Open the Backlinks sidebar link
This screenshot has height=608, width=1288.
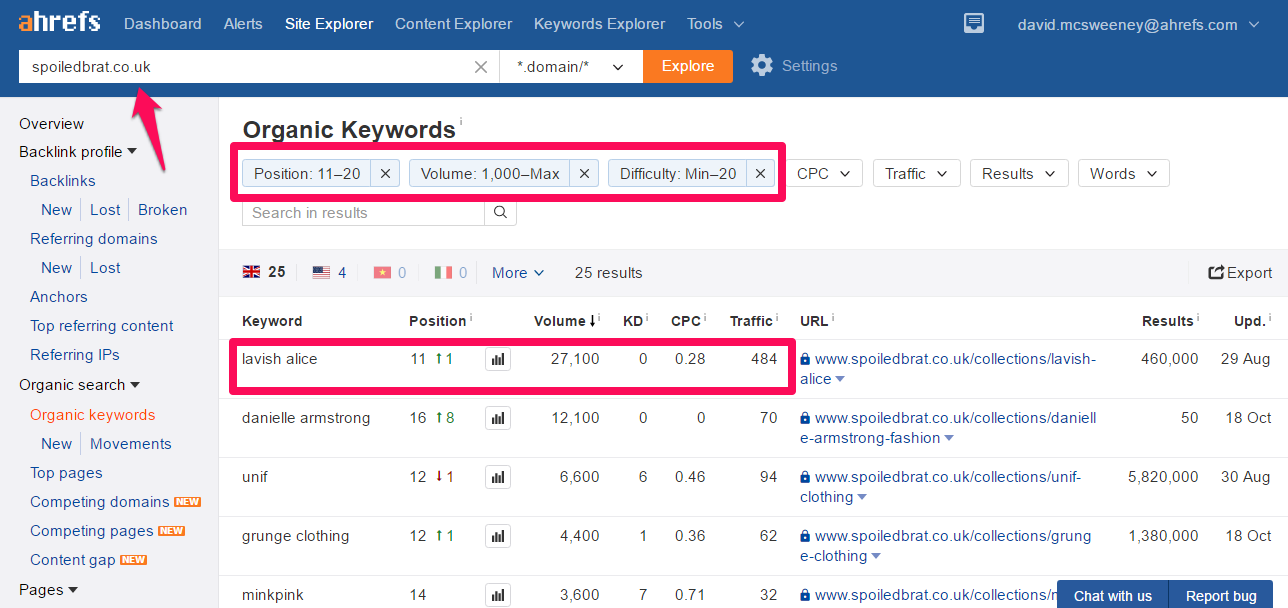click(x=63, y=181)
